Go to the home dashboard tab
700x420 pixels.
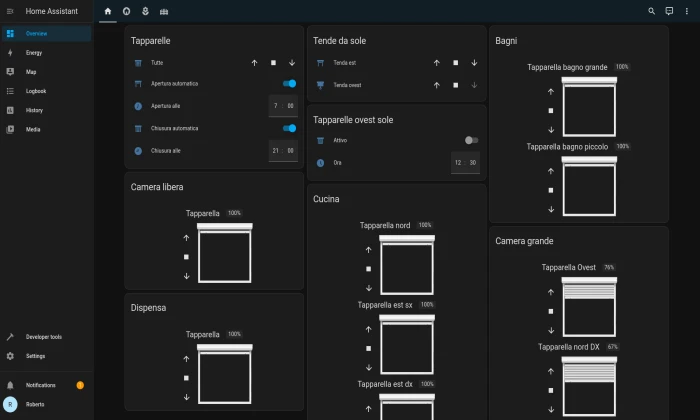(x=108, y=11)
